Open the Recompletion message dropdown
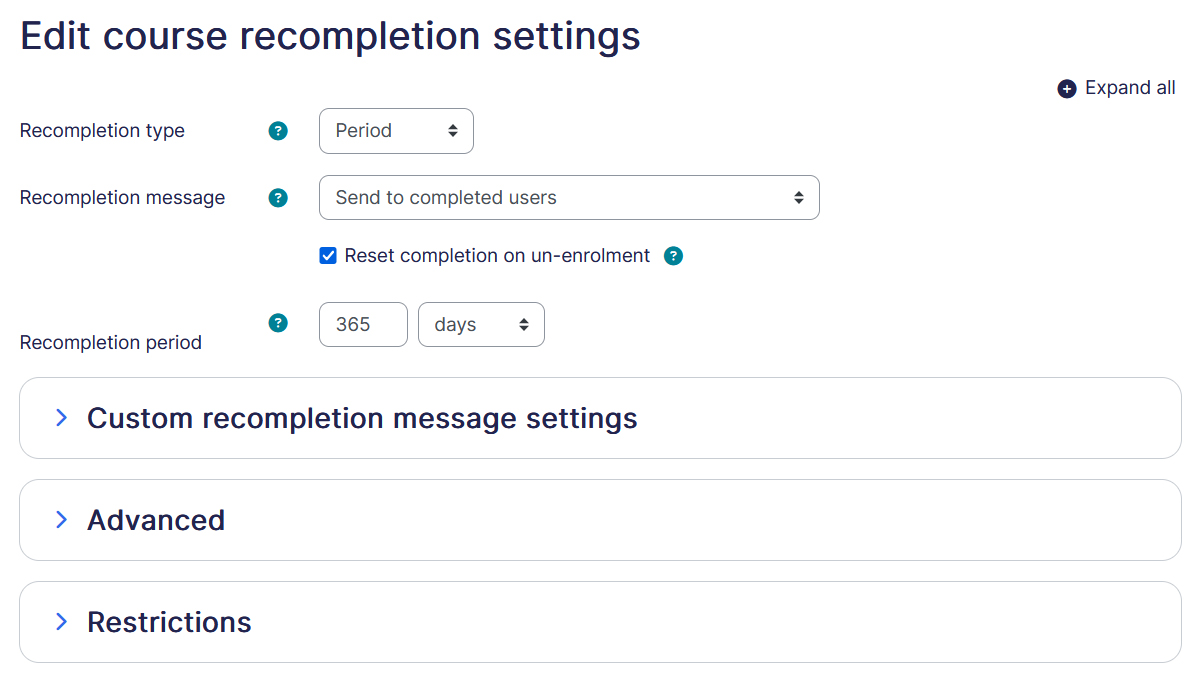 569,197
